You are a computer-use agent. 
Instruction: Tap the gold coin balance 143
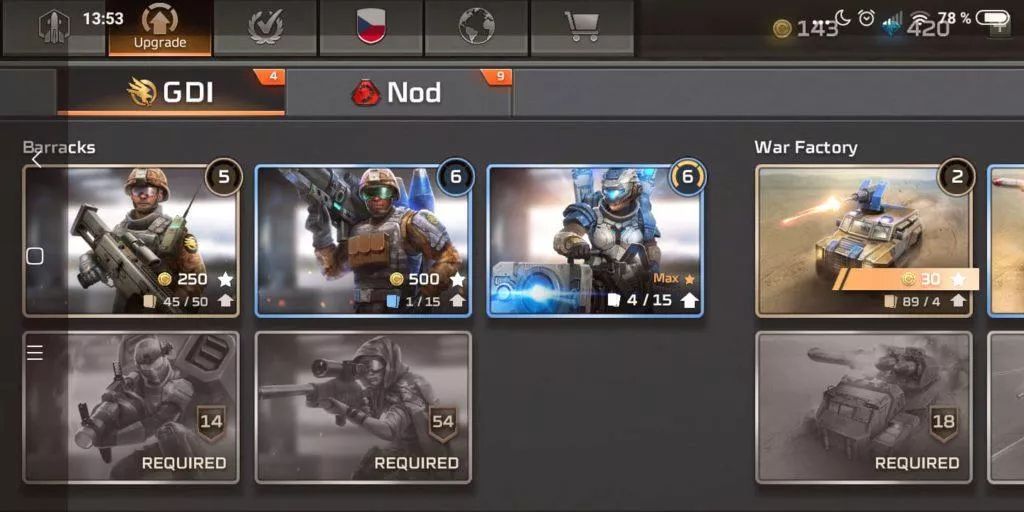(x=805, y=28)
